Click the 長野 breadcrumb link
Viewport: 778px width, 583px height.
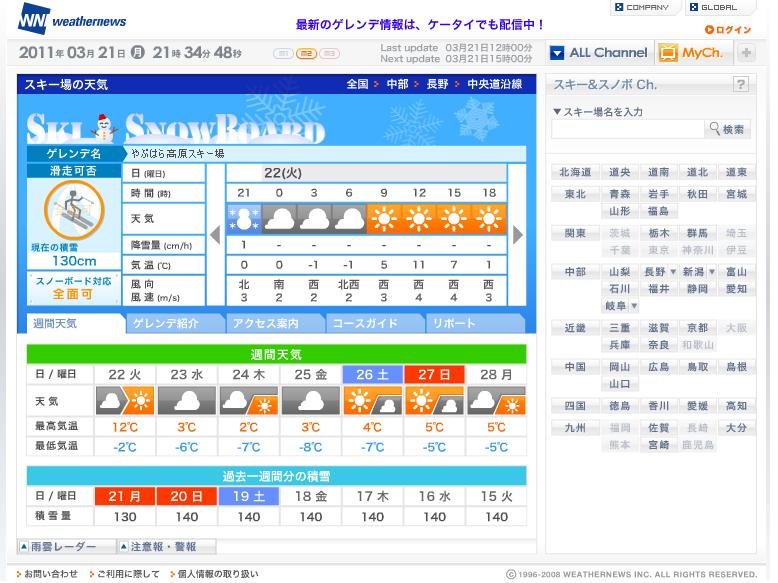click(x=438, y=84)
